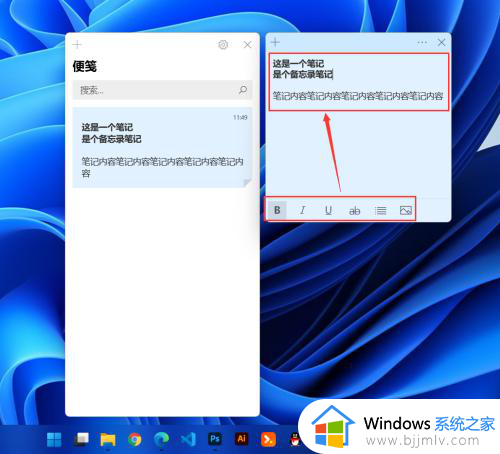Open the 这是一个笔记 note card in the list
The width and height of the screenshot is (500, 454).
click(x=162, y=147)
